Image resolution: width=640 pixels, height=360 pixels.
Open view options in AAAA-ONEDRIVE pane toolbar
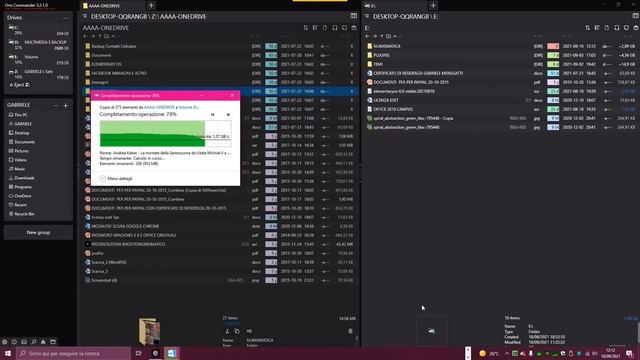(315, 28)
